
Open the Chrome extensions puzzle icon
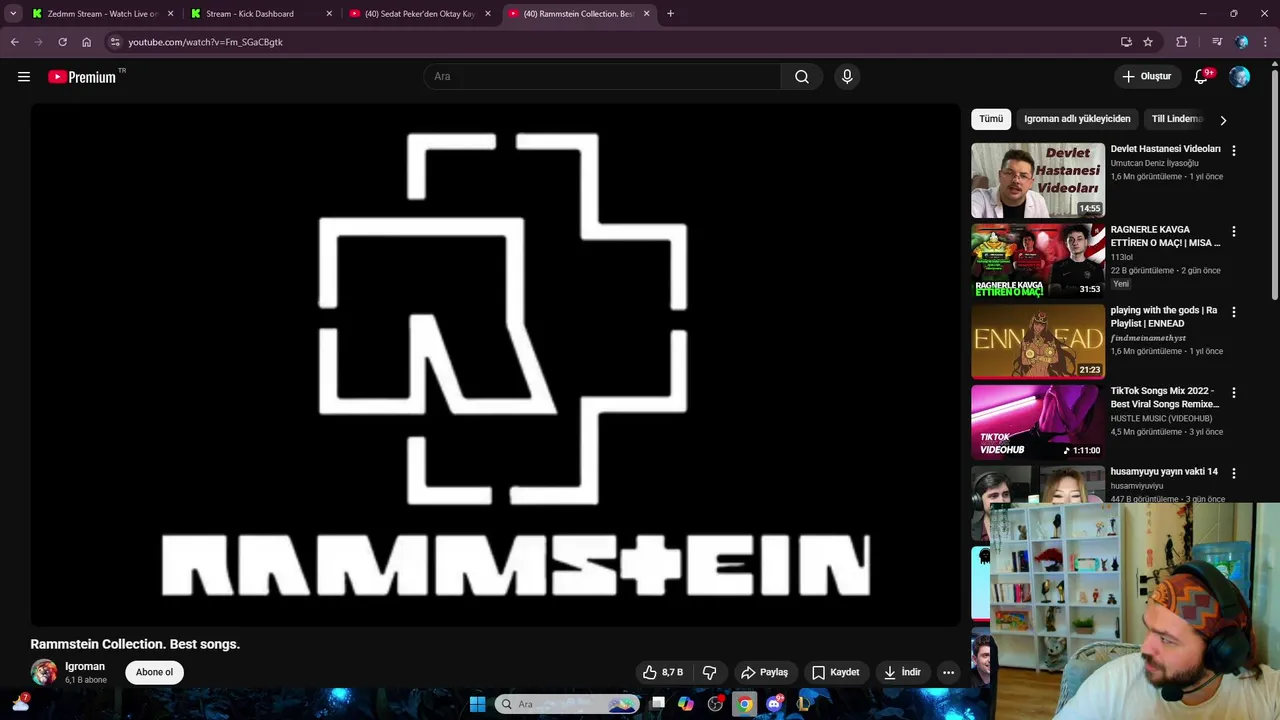pos(1182,42)
